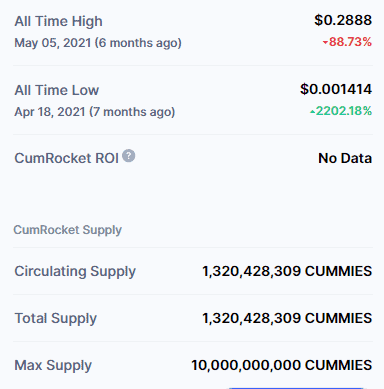Click the Total Supply value 1,320,428,309 CUMMIES
This screenshot has height=389, width=384.
point(287,318)
